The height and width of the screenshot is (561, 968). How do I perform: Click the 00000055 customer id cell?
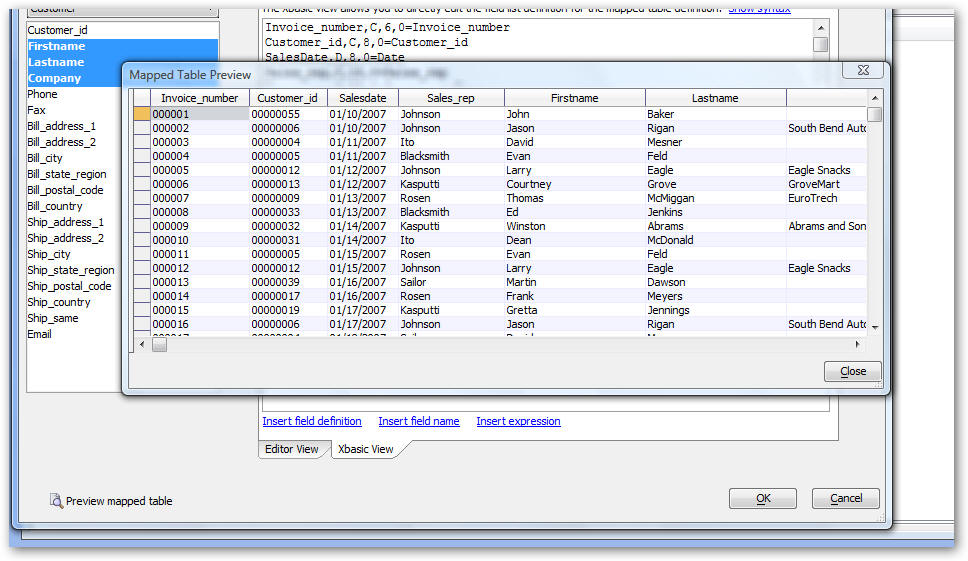point(288,114)
